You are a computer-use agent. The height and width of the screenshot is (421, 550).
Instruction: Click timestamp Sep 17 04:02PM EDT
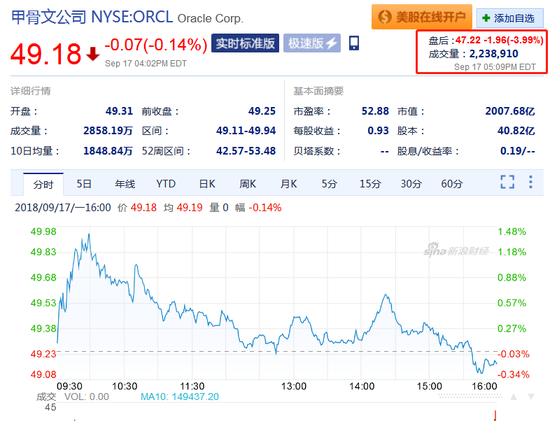click(x=146, y=64)
